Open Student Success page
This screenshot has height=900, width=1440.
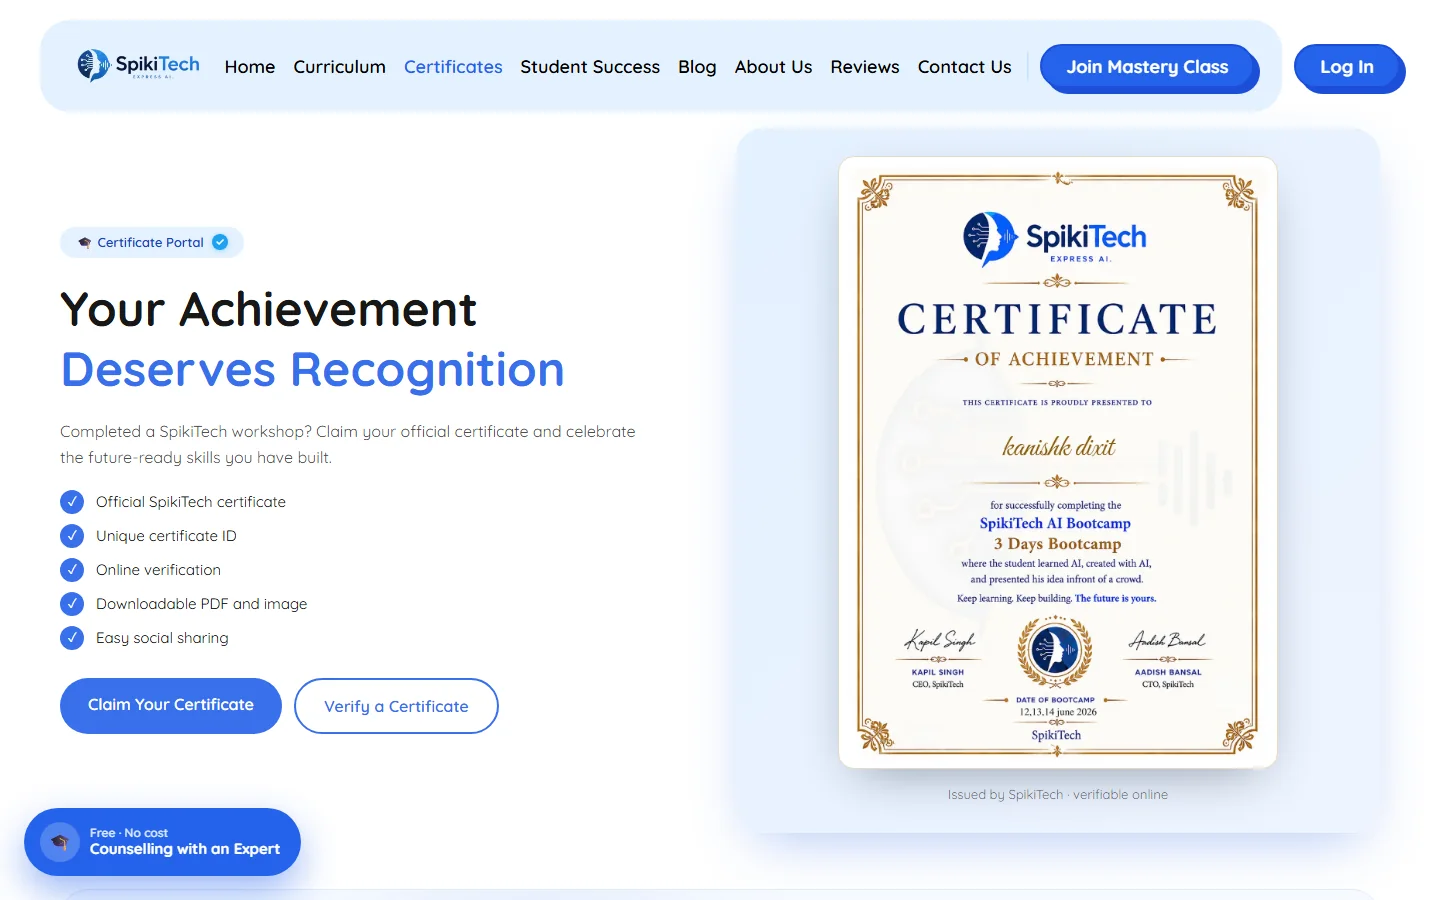coord(590,67)
